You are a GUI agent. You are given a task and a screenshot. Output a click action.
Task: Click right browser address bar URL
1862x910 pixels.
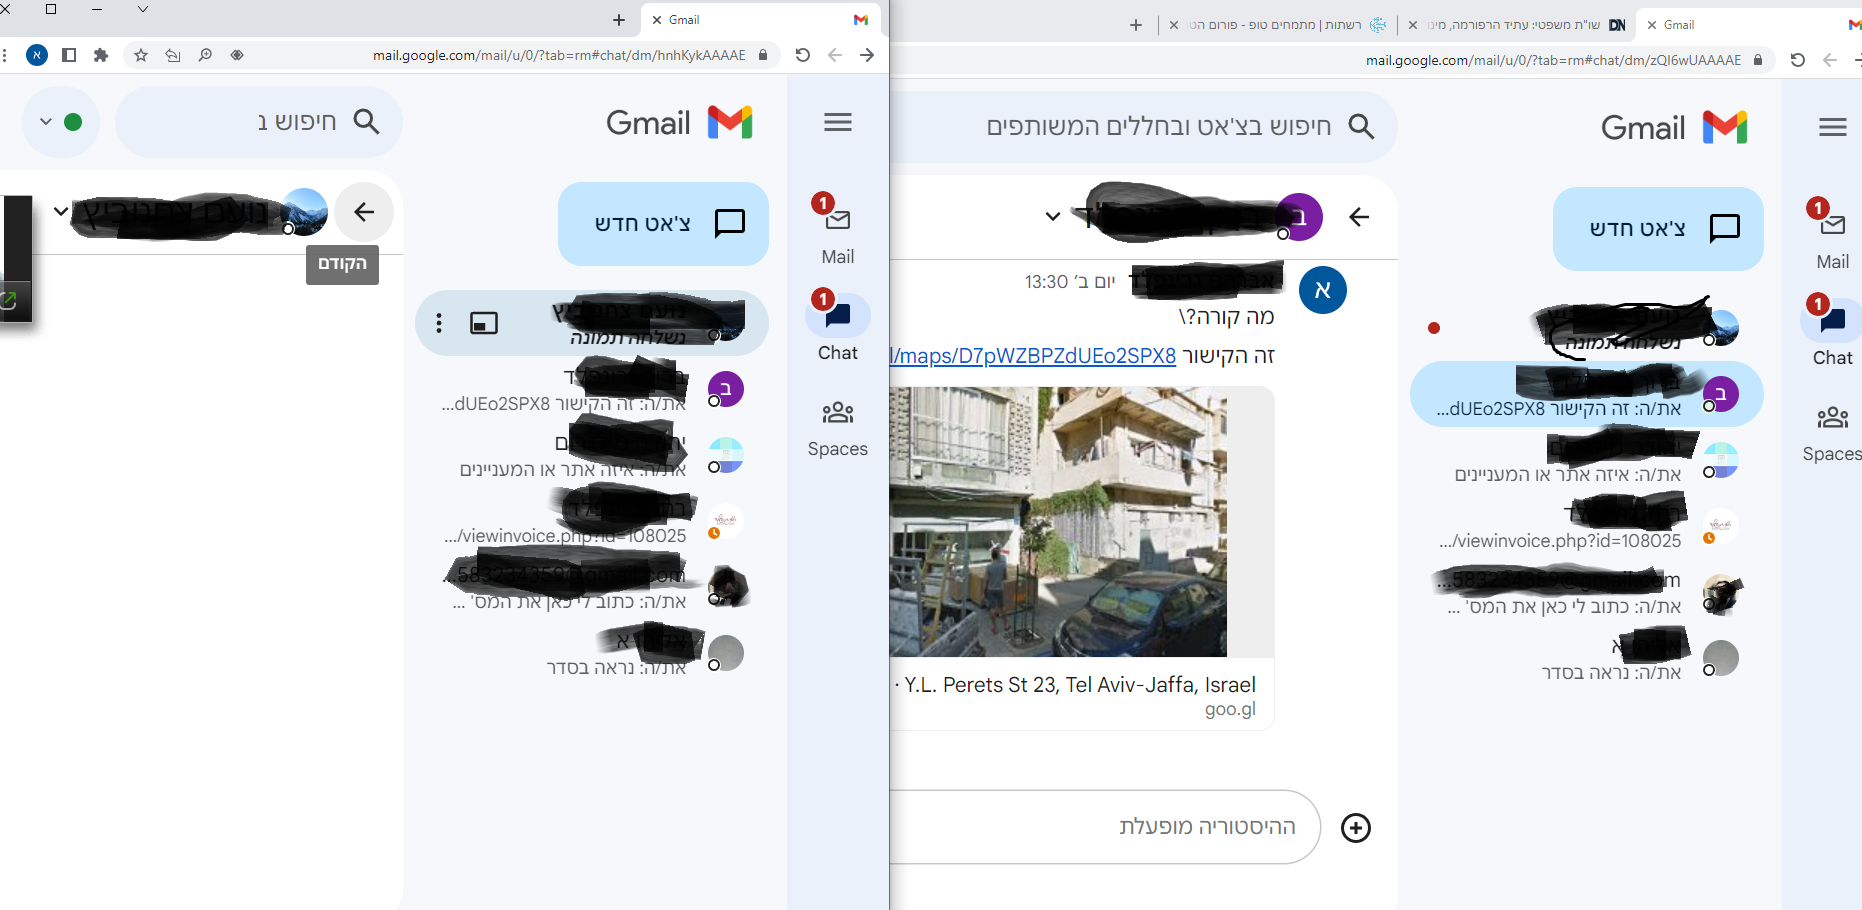tap(1553, 60)
